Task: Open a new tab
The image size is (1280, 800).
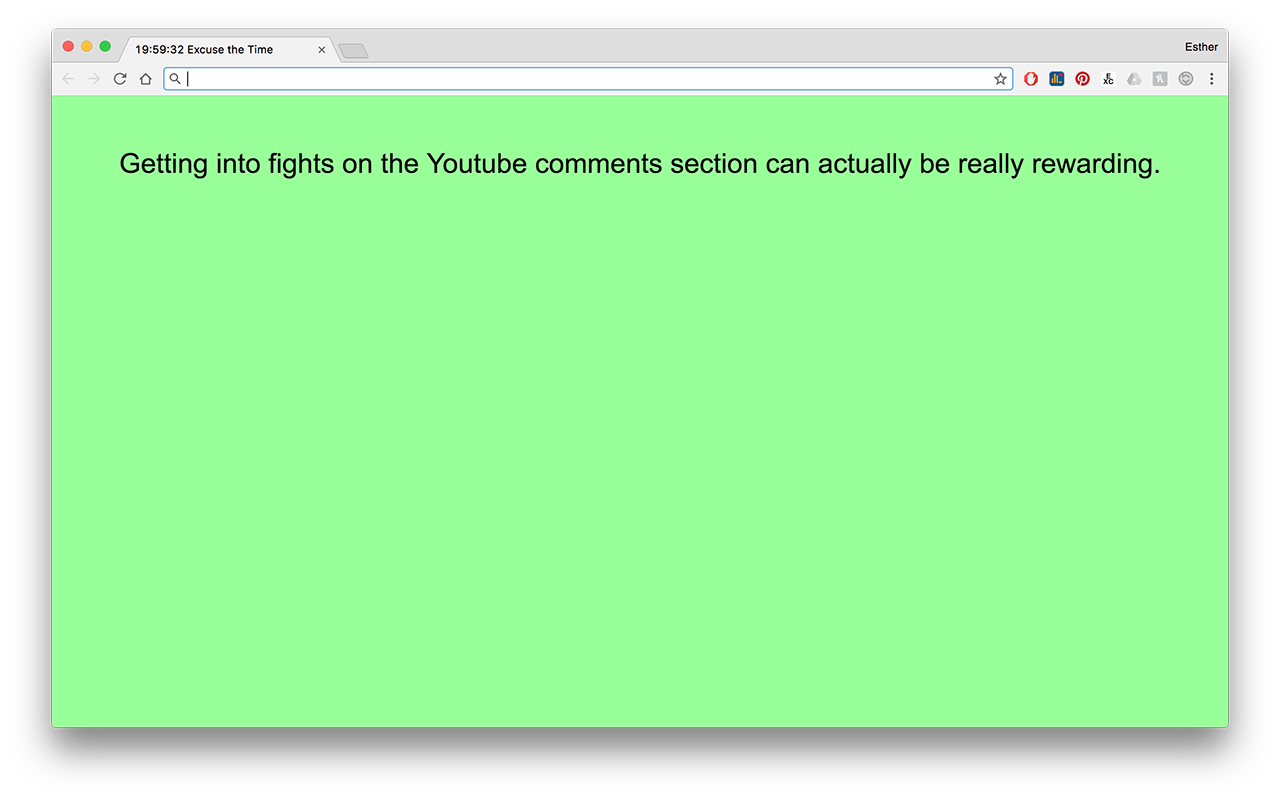Action: (353, 50)
